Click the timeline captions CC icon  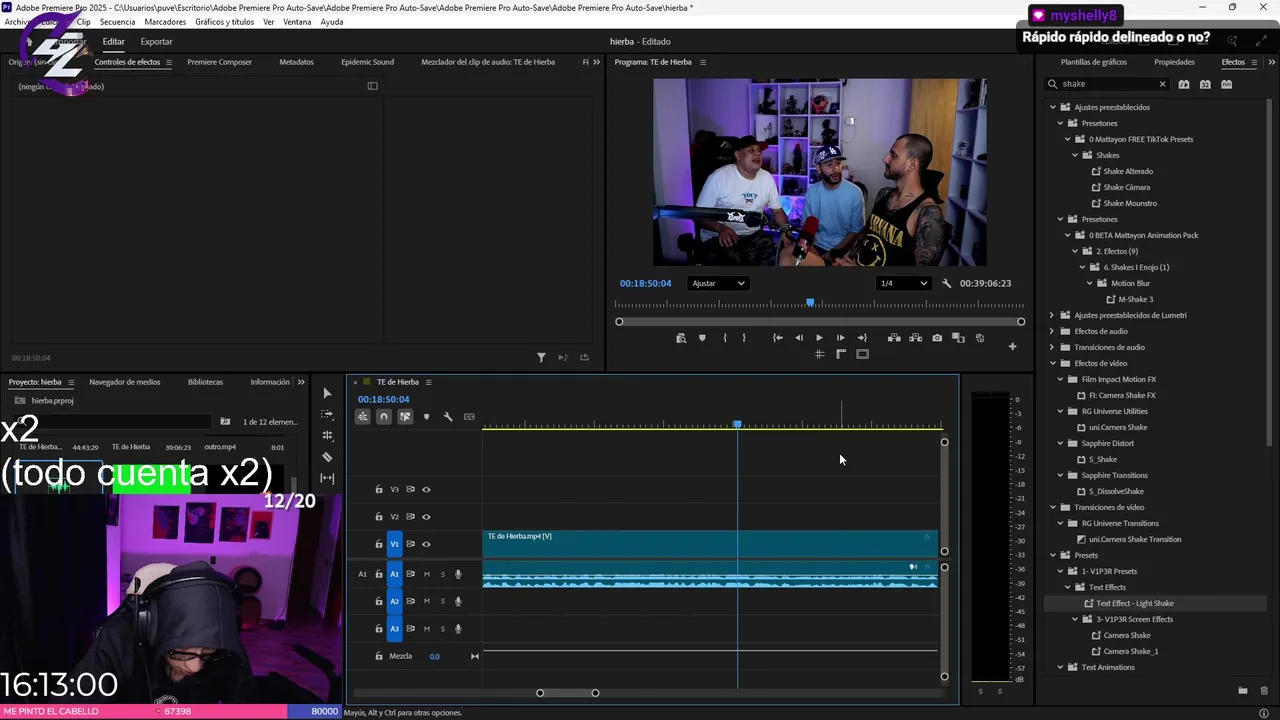point(469,417)
